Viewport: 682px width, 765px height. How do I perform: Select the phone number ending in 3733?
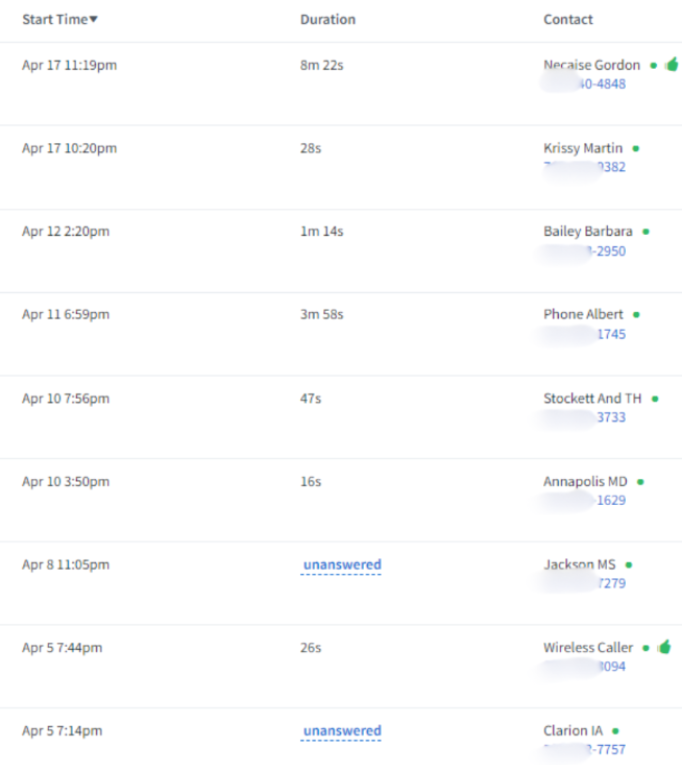pos(611,417)
